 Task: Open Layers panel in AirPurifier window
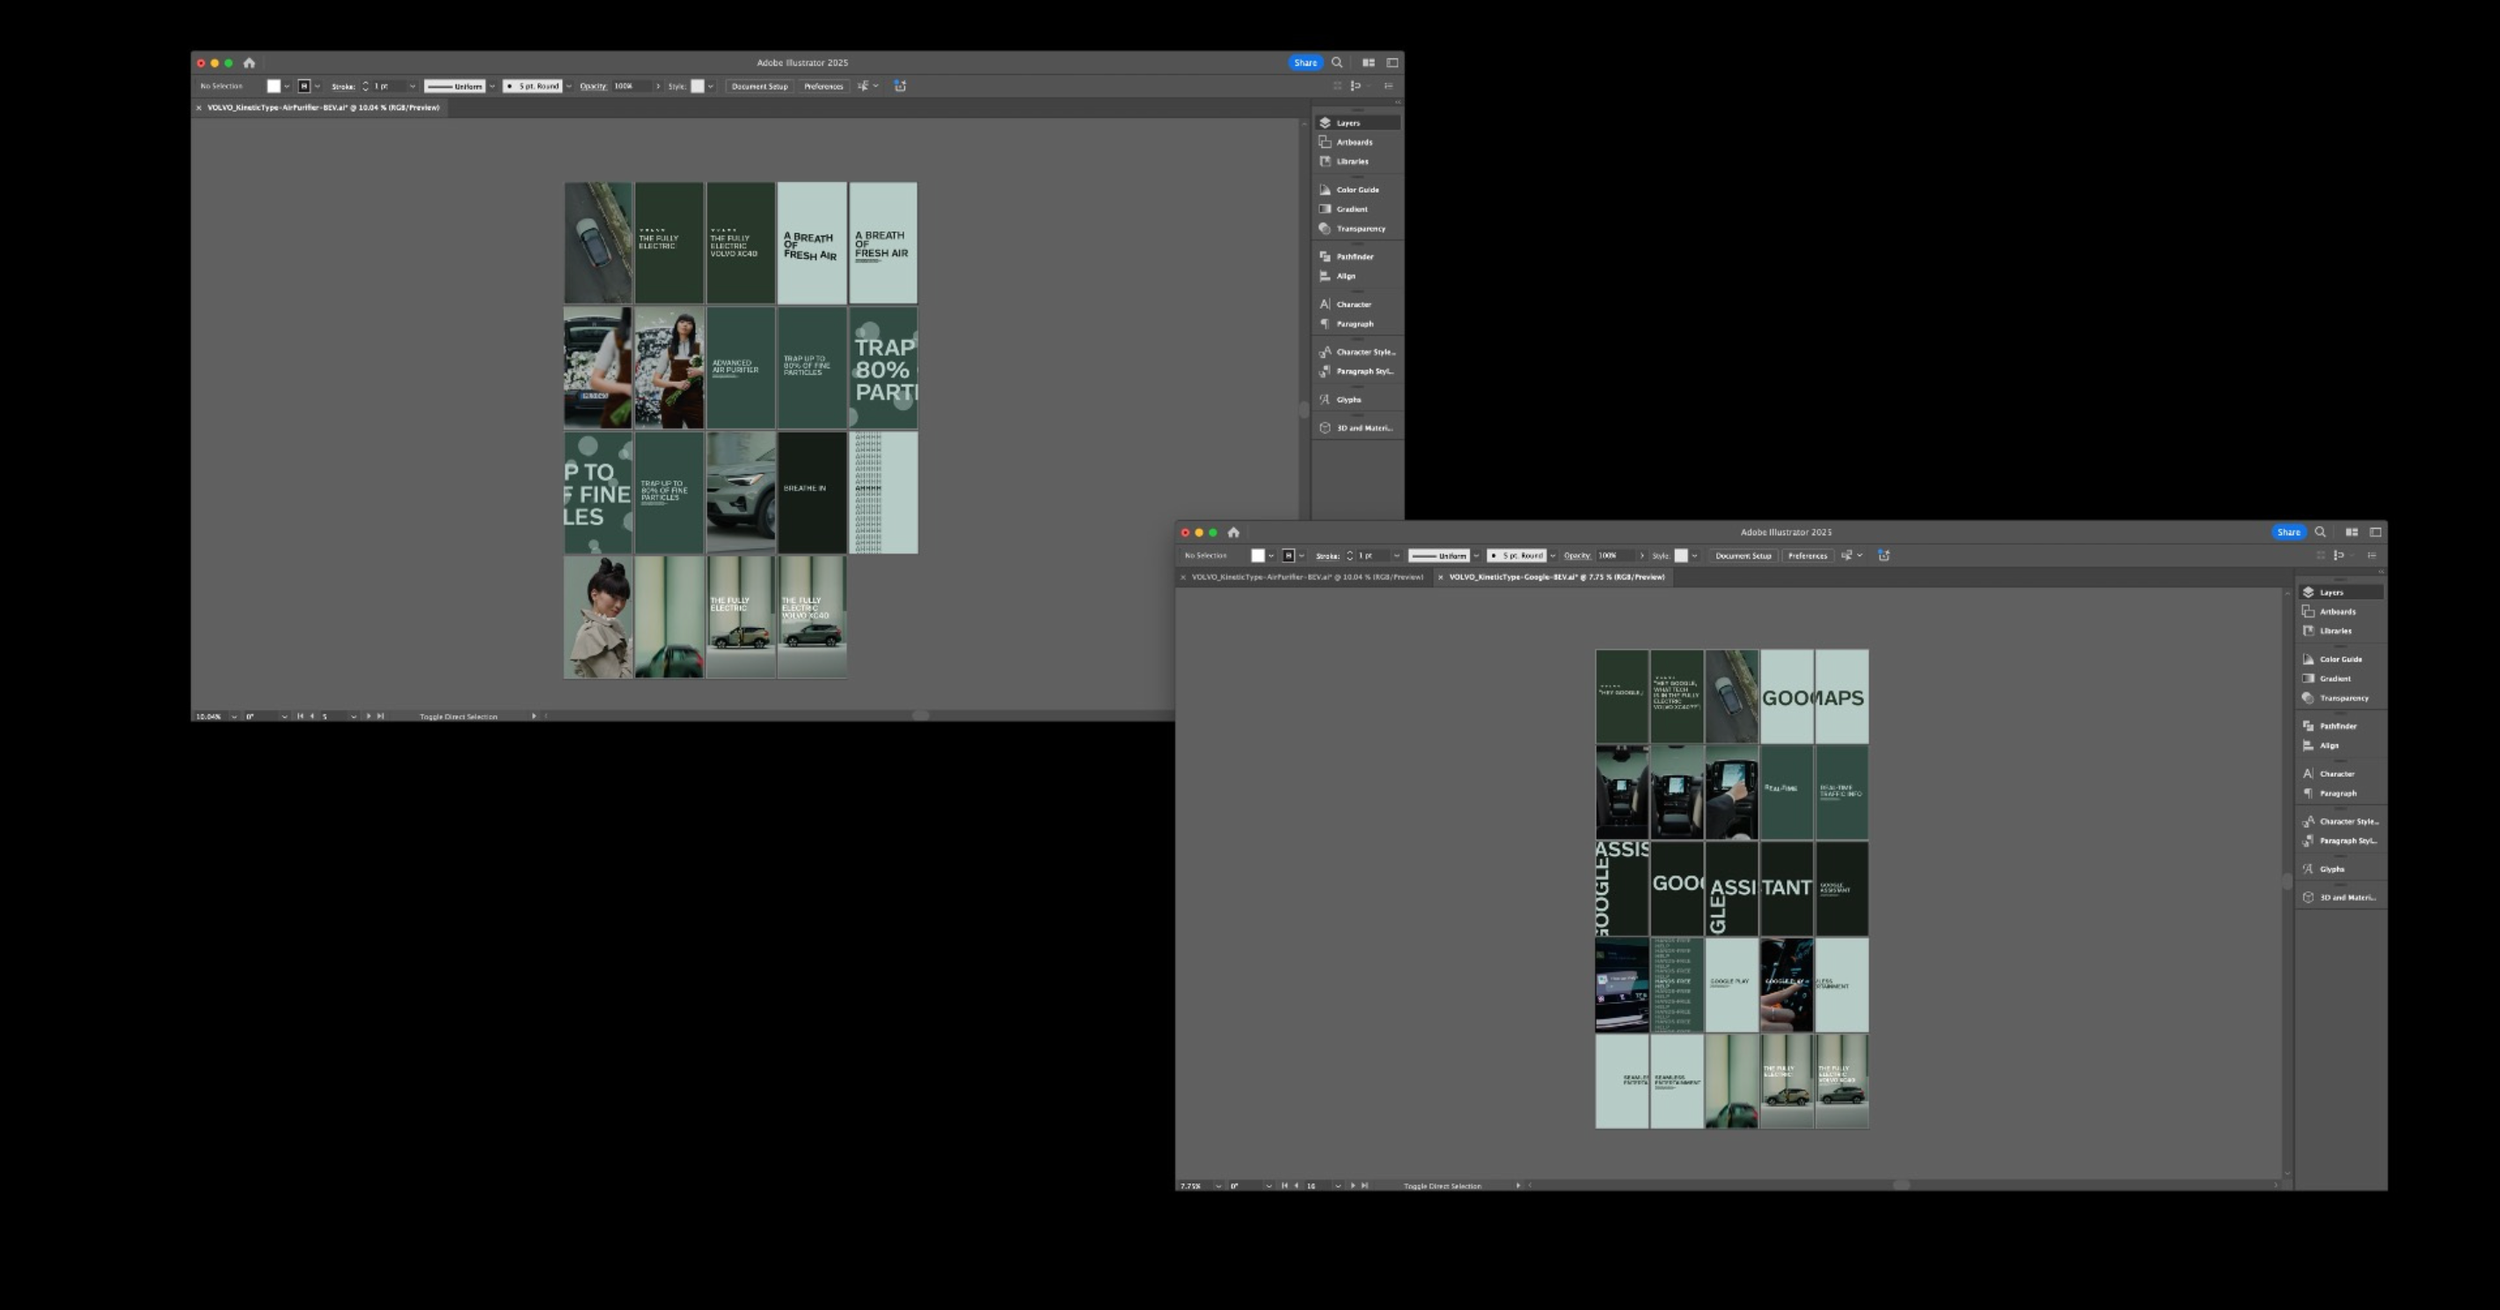[1357, 123]
